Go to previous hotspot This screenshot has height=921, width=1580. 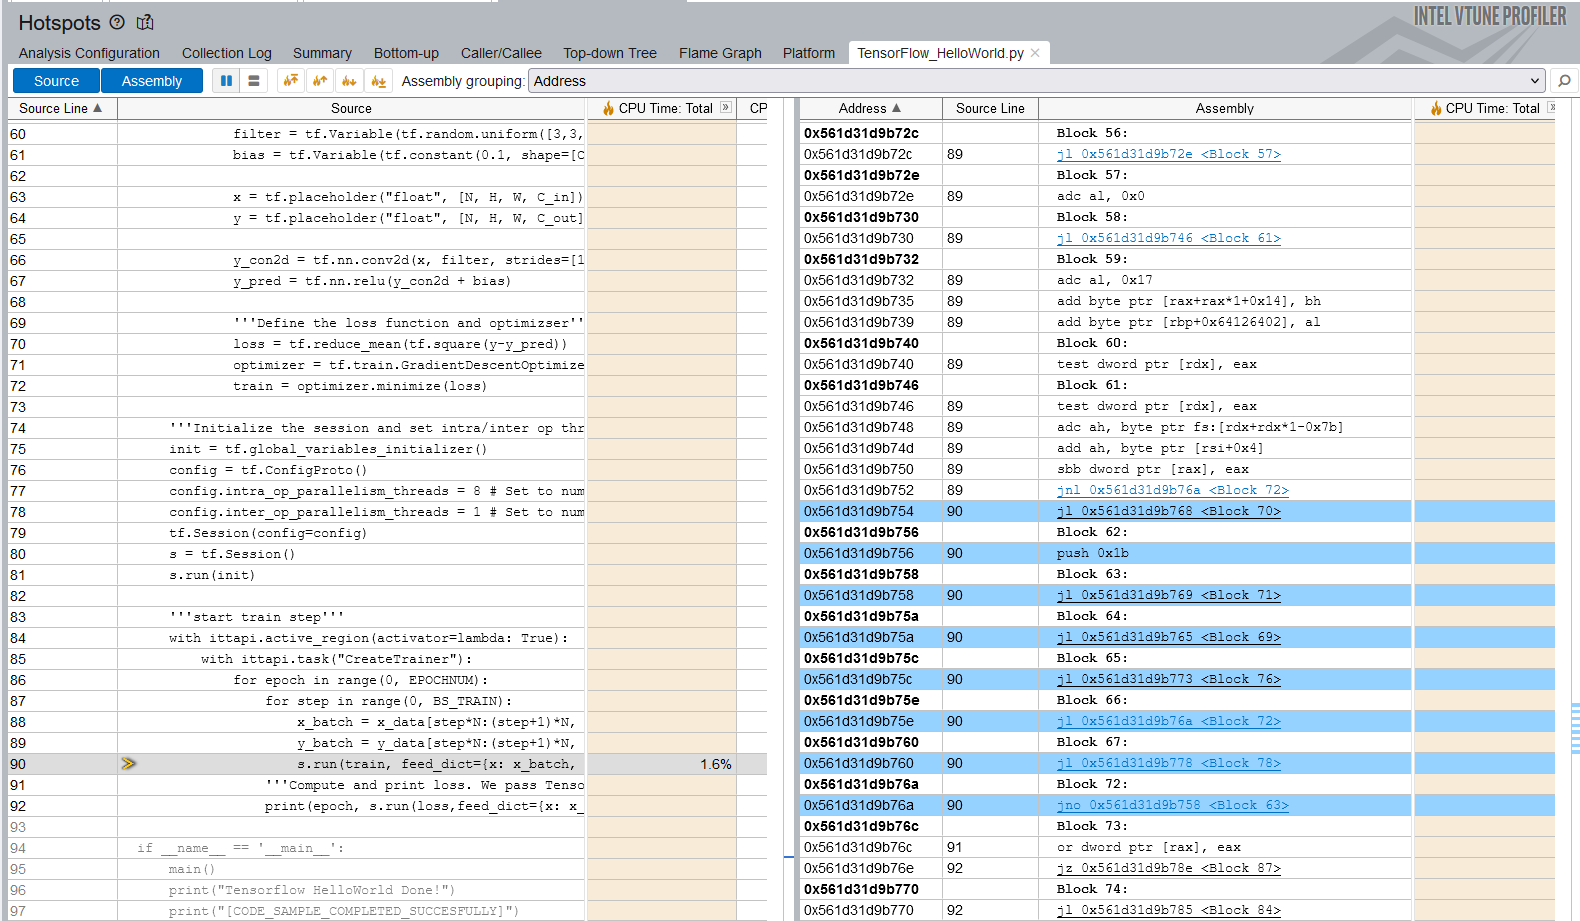coord(320,81)
